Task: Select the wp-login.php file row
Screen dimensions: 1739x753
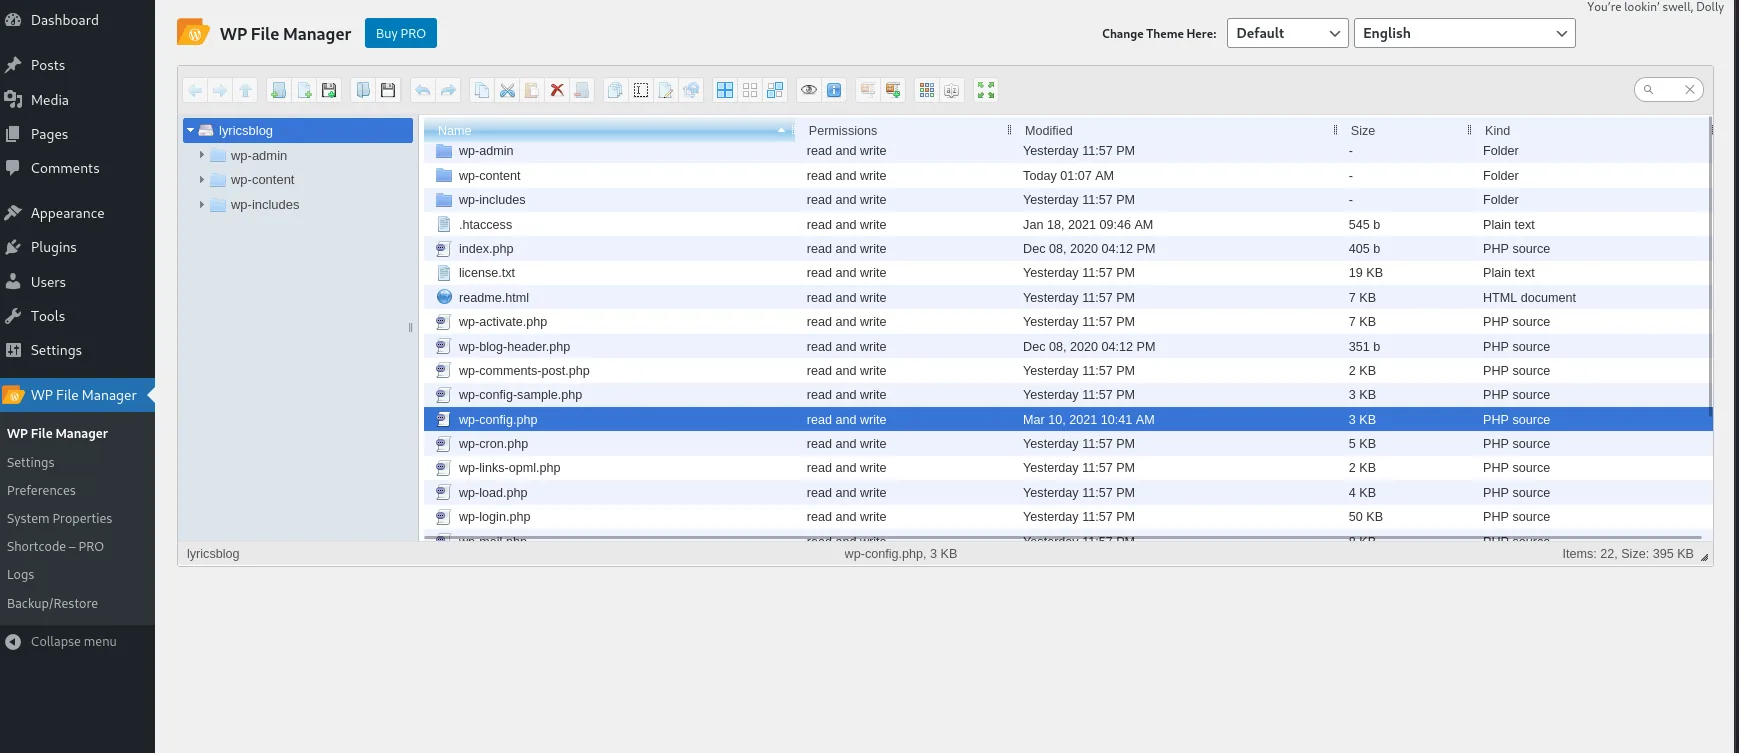Action: (1068, 517)
